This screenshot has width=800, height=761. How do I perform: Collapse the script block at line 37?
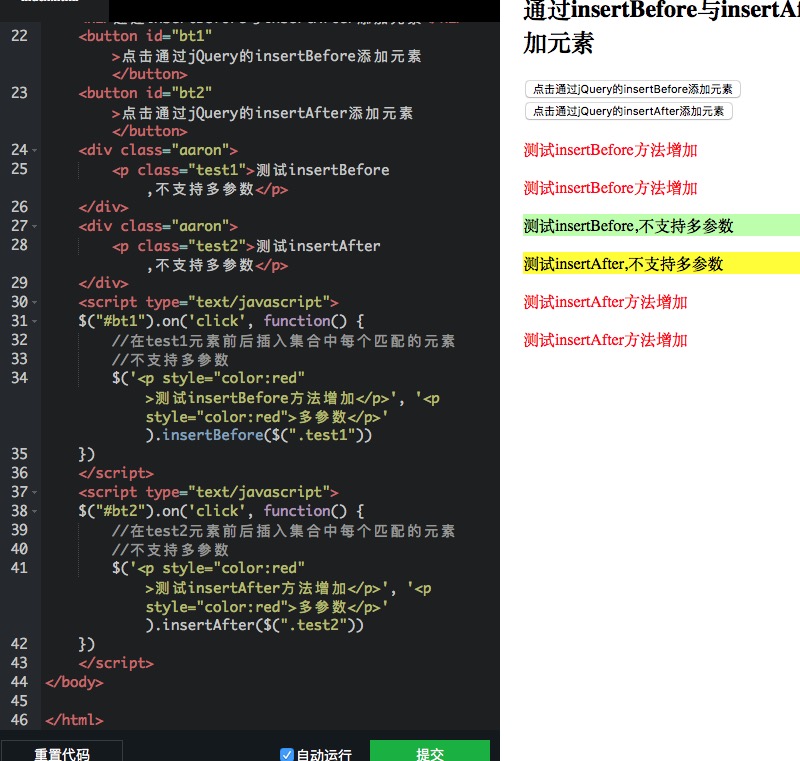click(35, 493)
